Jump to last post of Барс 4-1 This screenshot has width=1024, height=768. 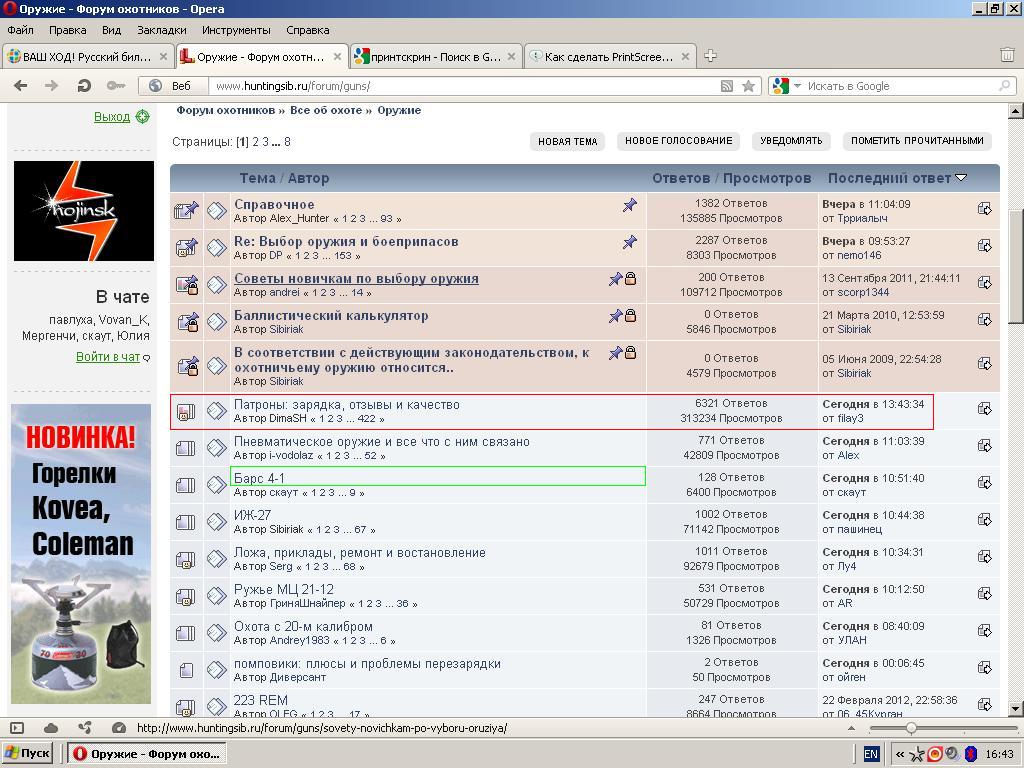click(x=984, y=485)
